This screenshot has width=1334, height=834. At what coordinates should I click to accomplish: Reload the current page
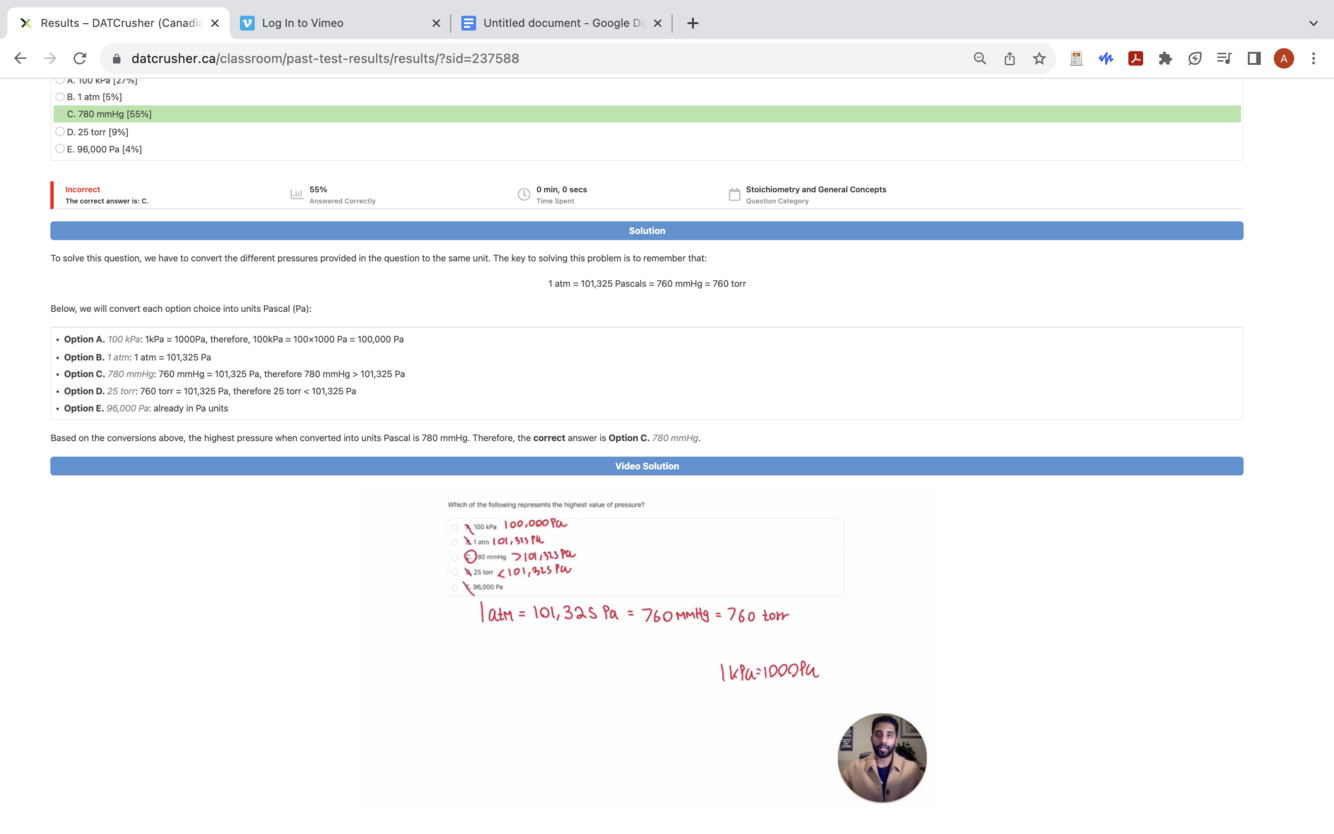point(80,58)
